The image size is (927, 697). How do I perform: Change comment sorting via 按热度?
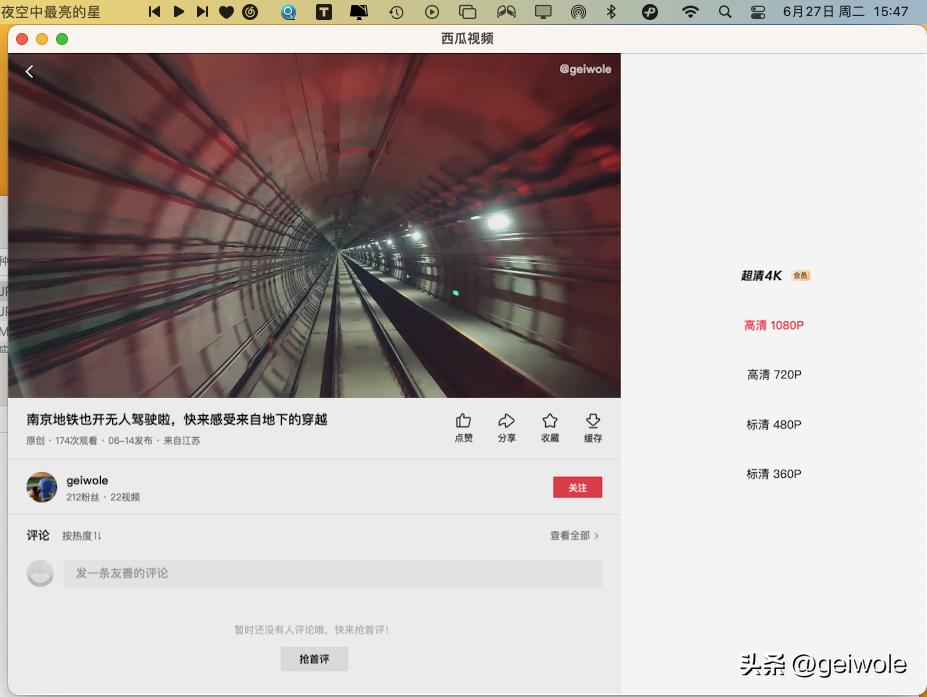pyautogui.click(x=80, y=535)
